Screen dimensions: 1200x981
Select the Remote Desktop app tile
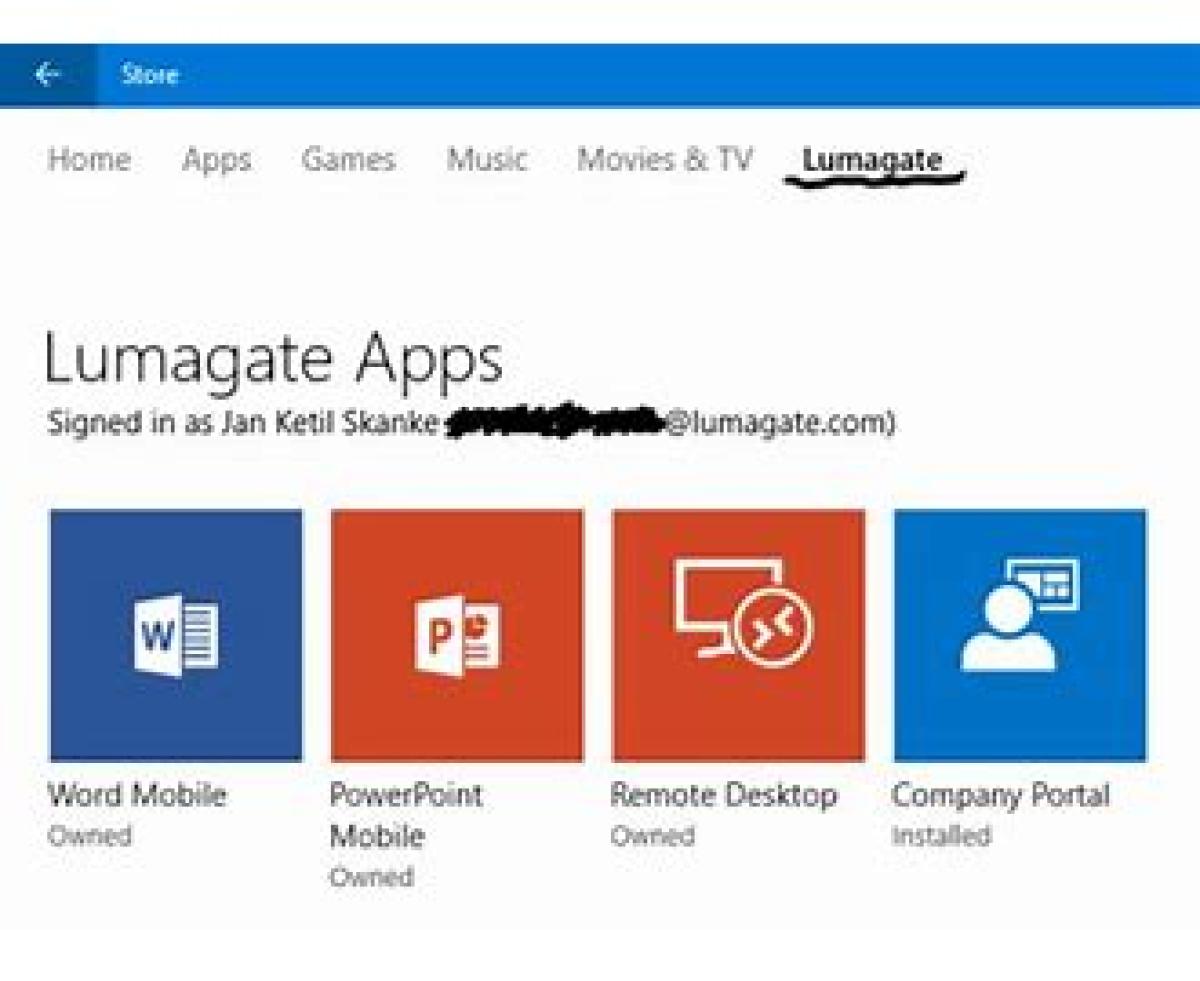(x=738, y=635)
